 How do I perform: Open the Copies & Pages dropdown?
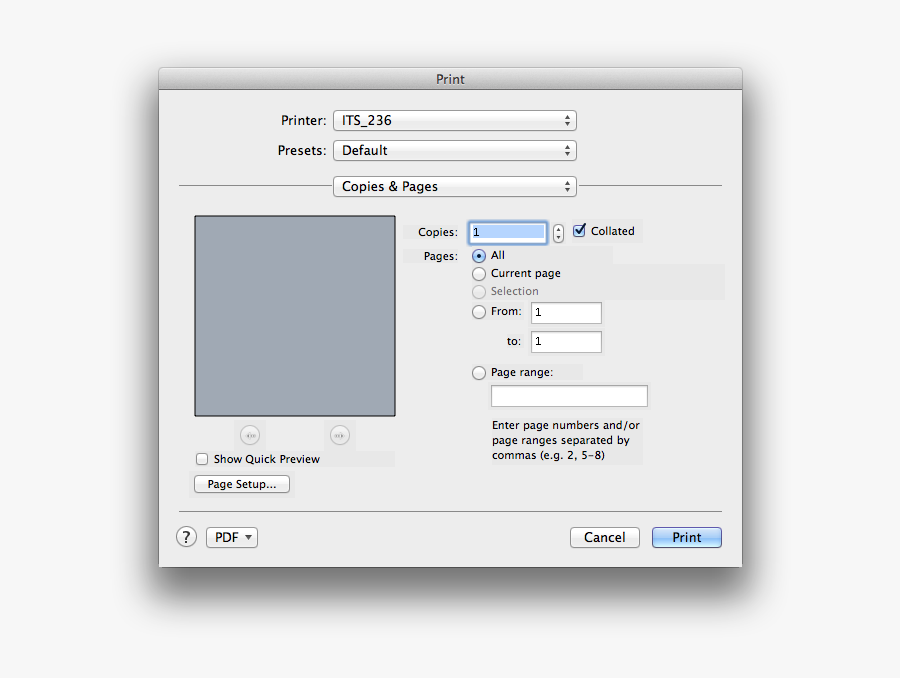(455, 187)
